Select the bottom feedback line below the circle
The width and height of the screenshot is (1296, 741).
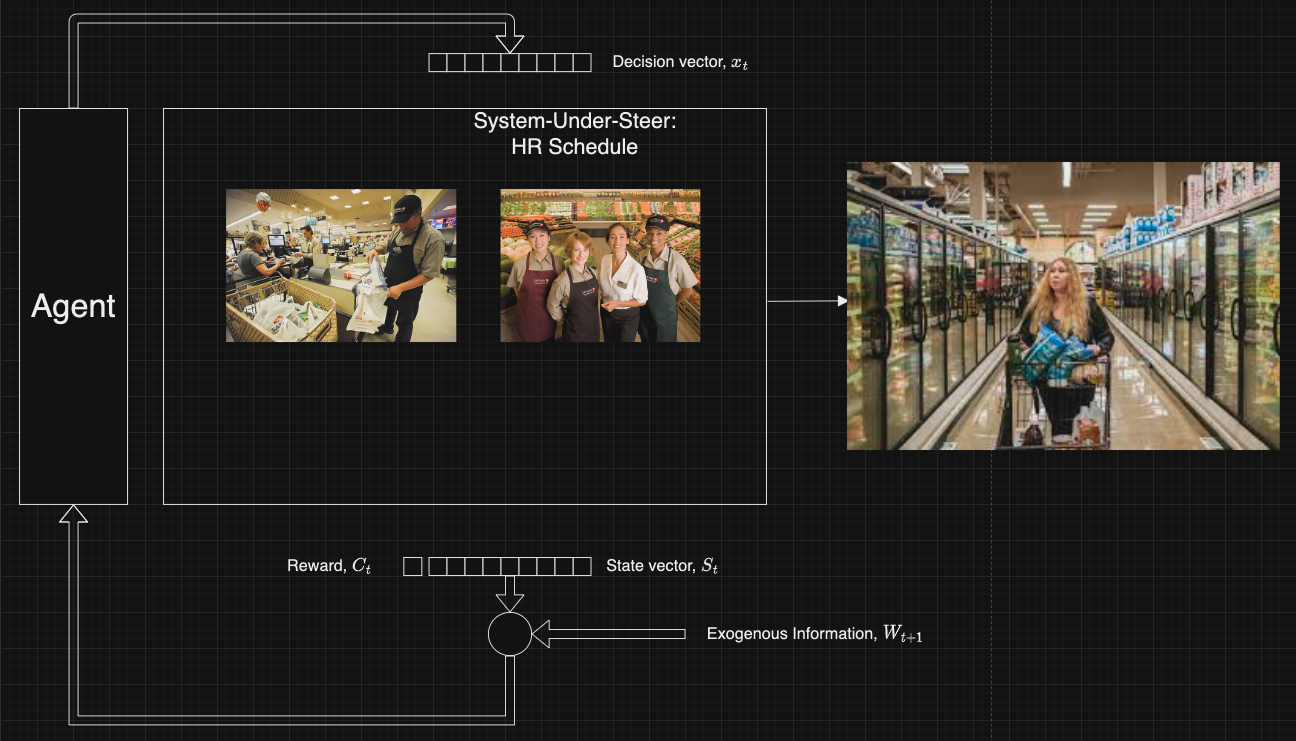coord(290,720)
